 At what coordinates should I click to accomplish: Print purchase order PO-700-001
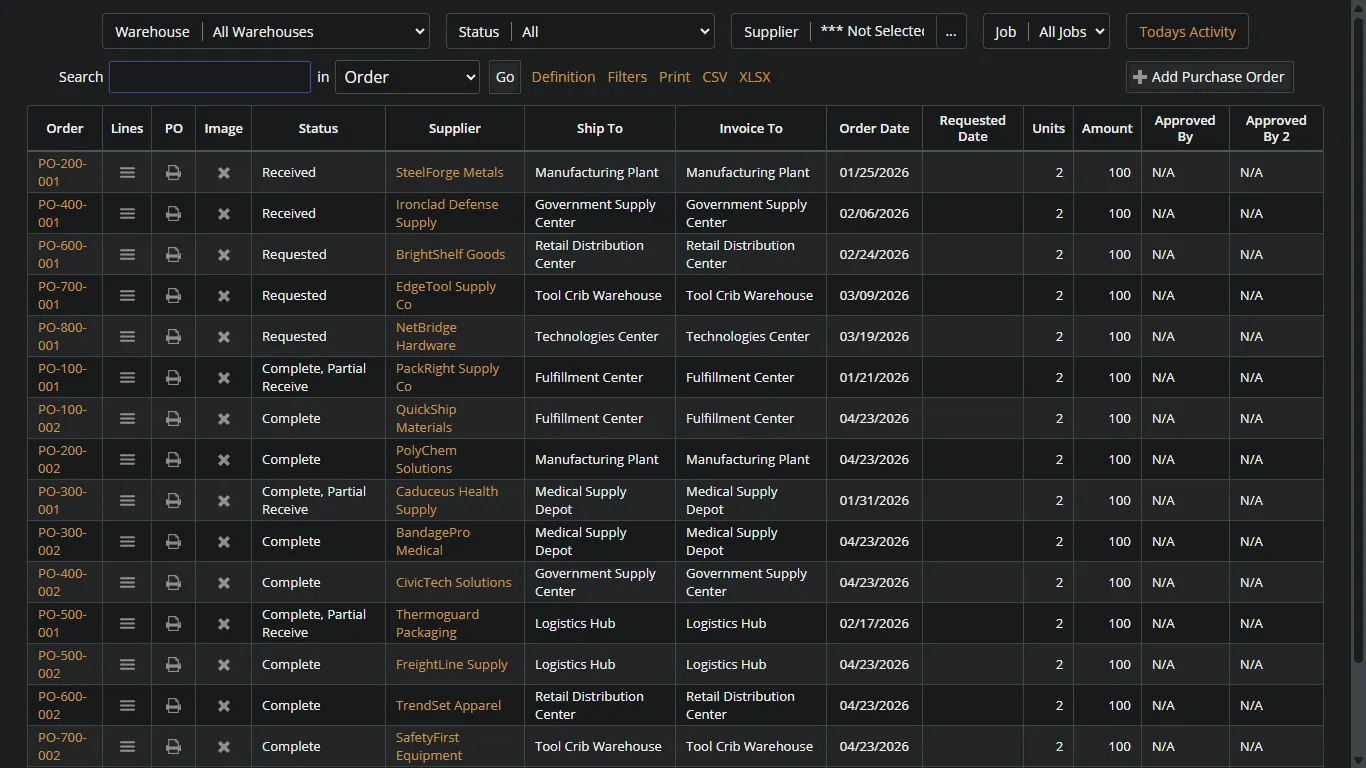[173, 296]
